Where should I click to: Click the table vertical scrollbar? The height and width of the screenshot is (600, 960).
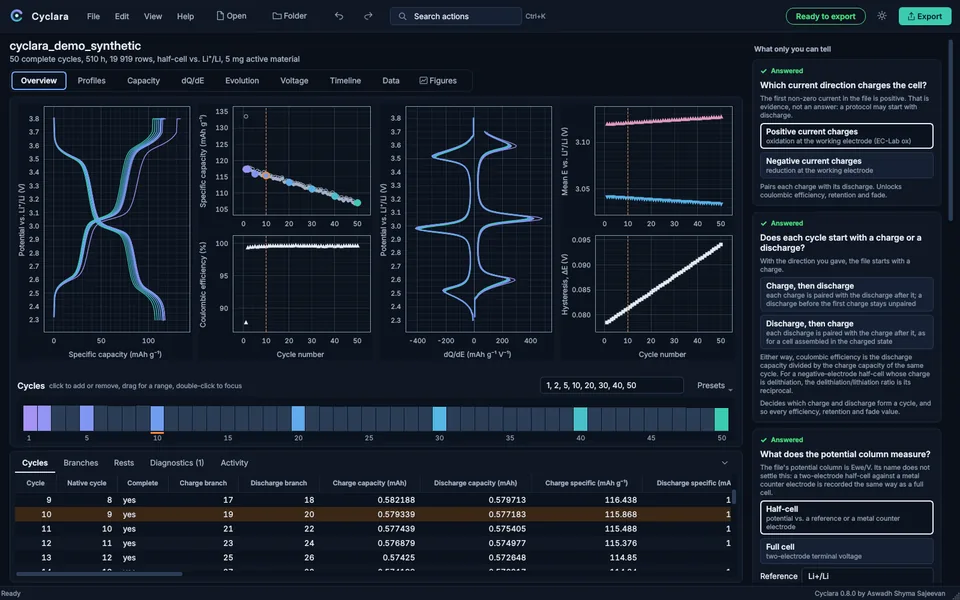(734, 497)
